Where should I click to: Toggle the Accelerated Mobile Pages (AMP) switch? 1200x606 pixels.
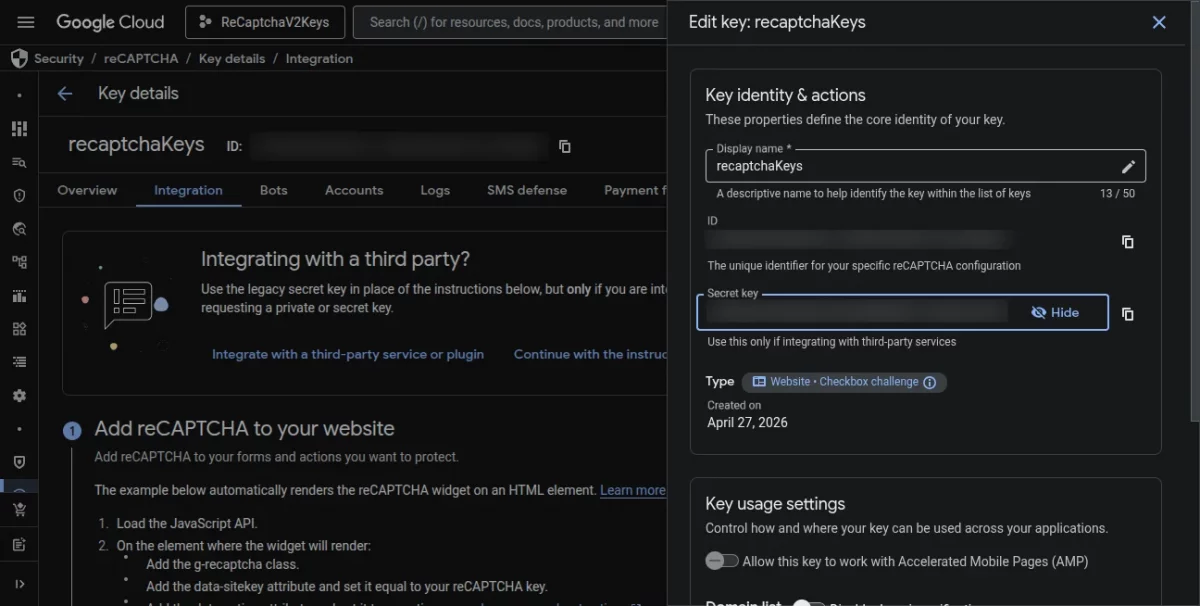coord(722,561)
